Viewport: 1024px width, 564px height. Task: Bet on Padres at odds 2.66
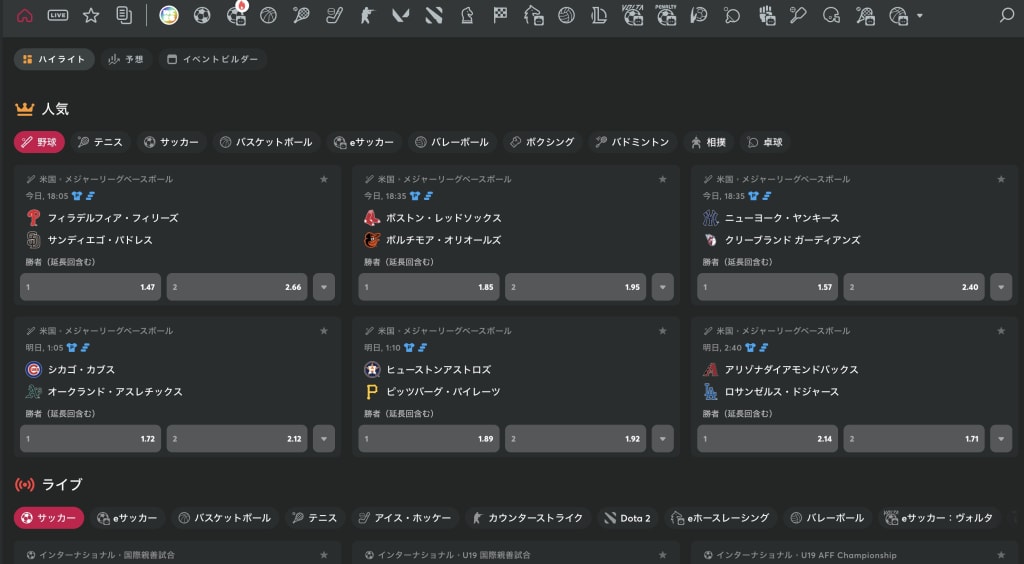click(x=237, y=287)
